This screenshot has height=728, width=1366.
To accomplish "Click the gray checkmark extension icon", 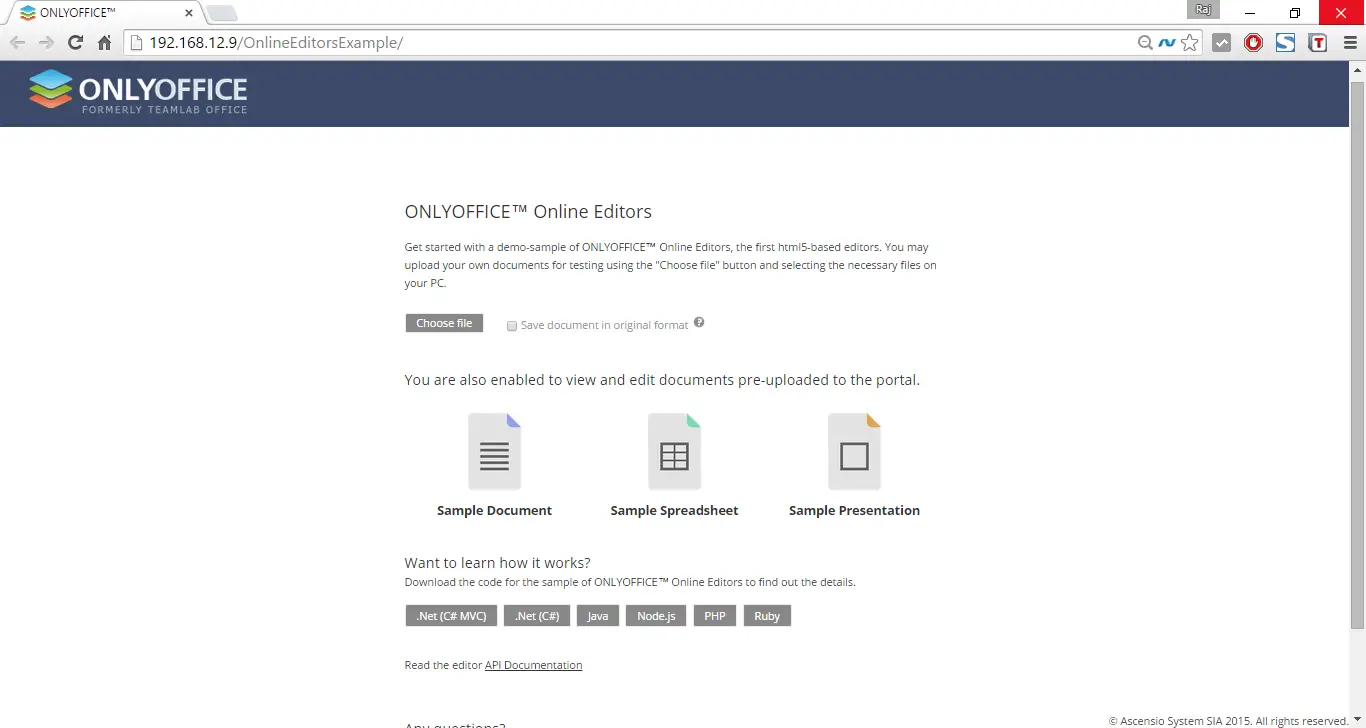I will 1221,43.
